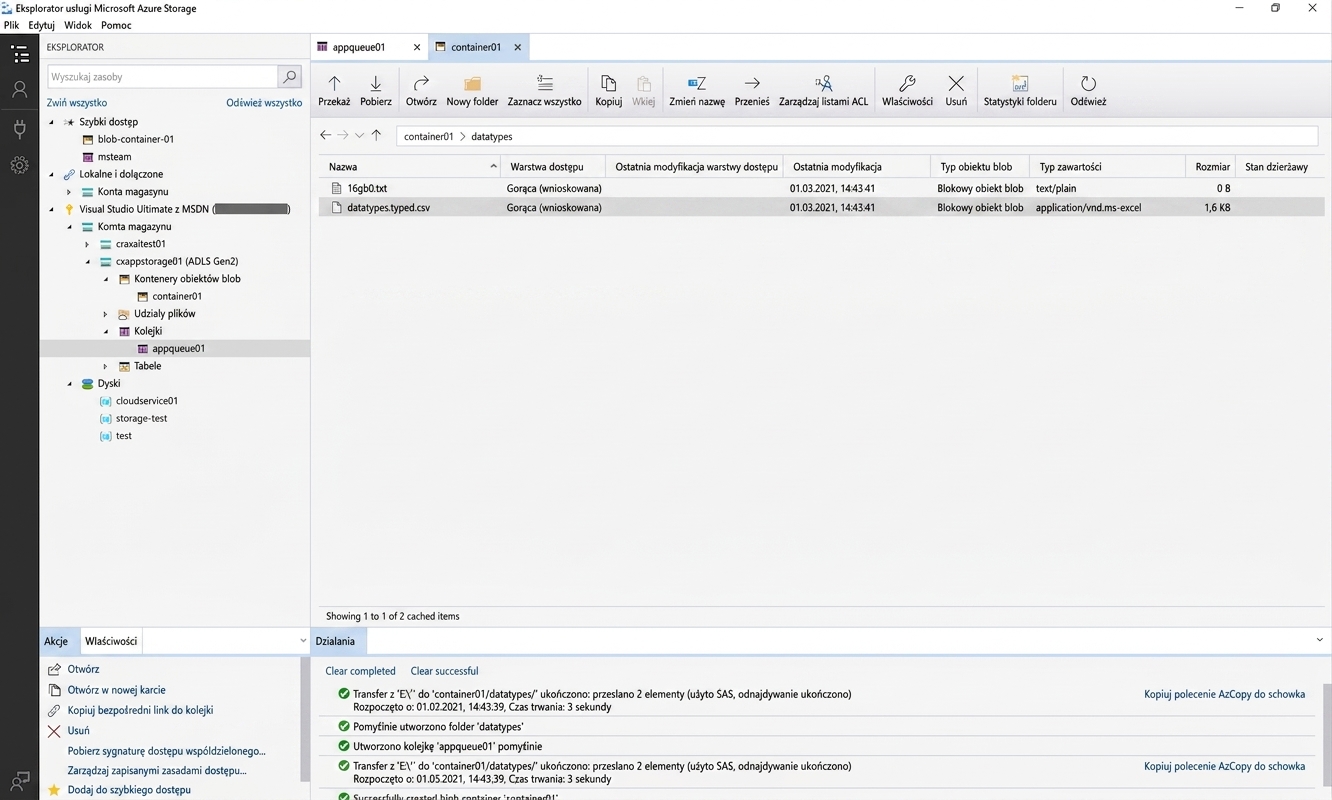
Task: Collapse the Dyski node
Action: 70,383
